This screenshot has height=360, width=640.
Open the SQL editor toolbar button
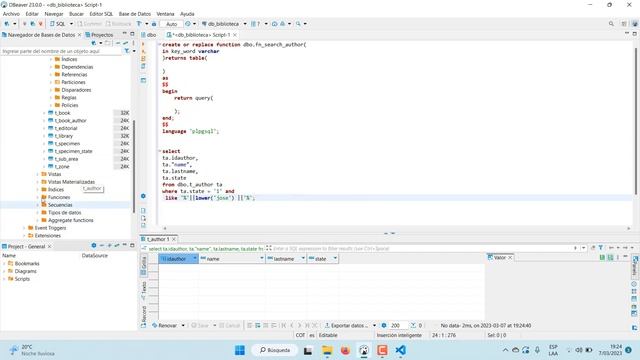[x=58, y=24]
